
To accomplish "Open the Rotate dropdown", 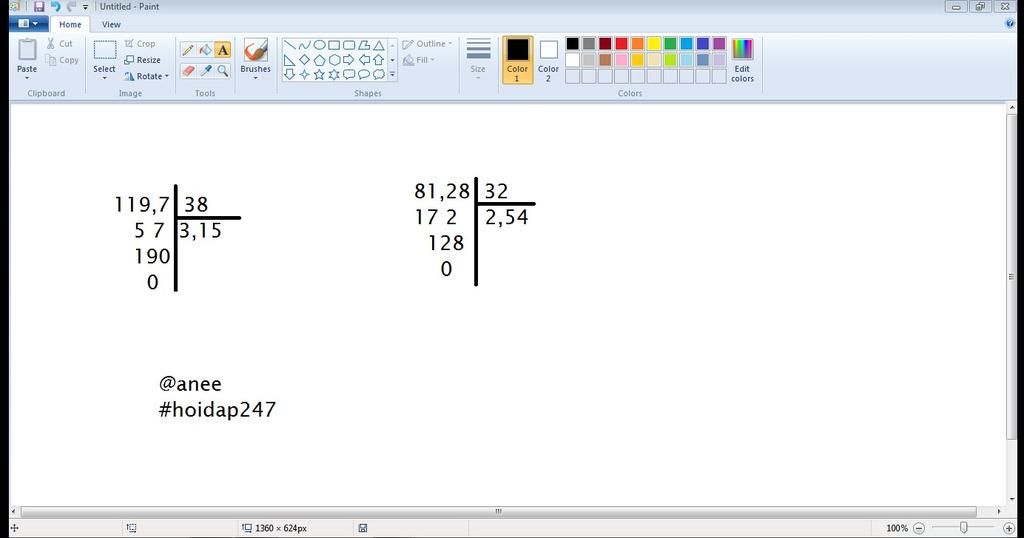I will (x=147, y=76).
